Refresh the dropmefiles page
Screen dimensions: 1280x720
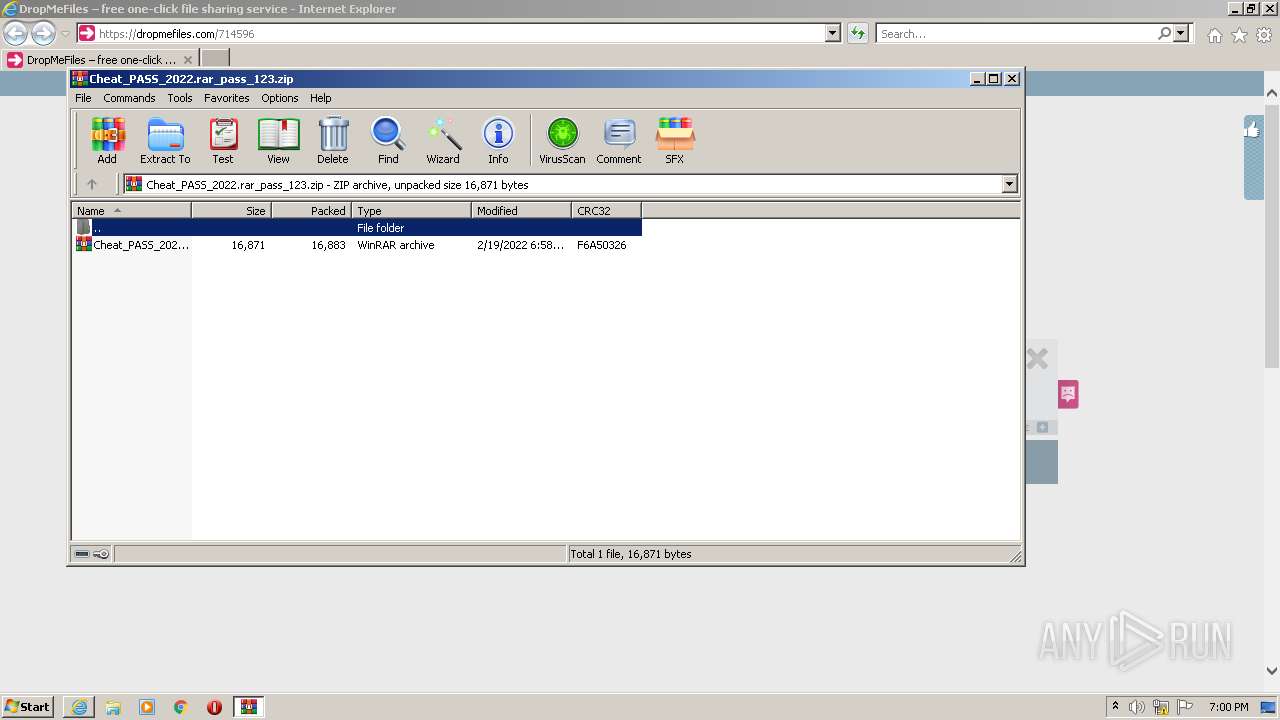pos(858,33)
